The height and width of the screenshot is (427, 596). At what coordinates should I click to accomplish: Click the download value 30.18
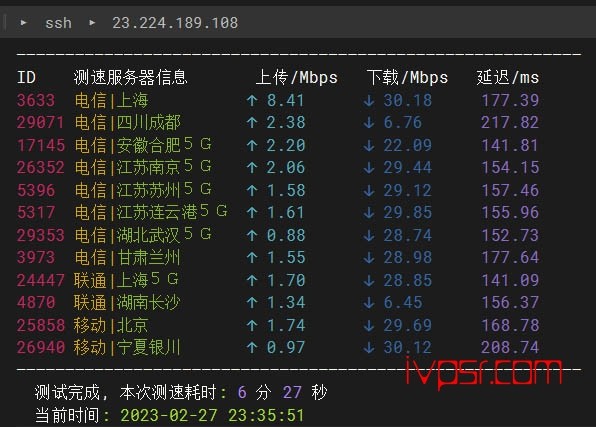coord(407,101)
